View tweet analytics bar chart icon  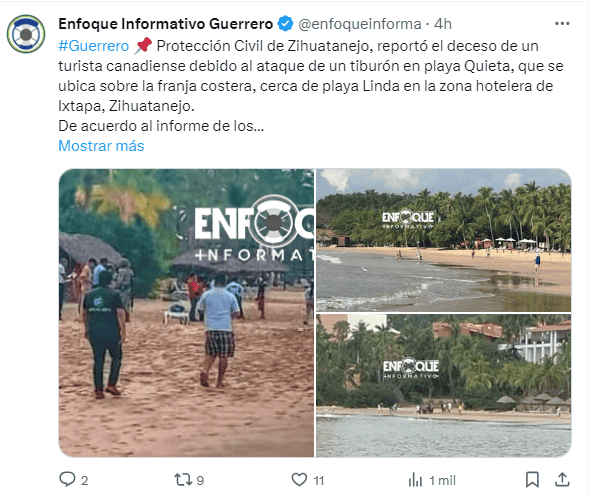tap(415, 480)
